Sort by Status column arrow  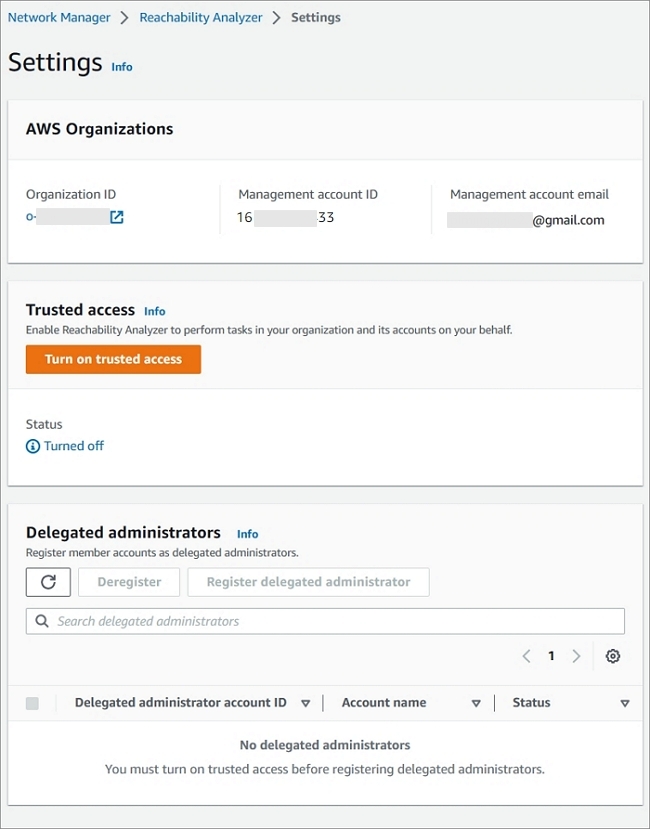pos(625,704)
